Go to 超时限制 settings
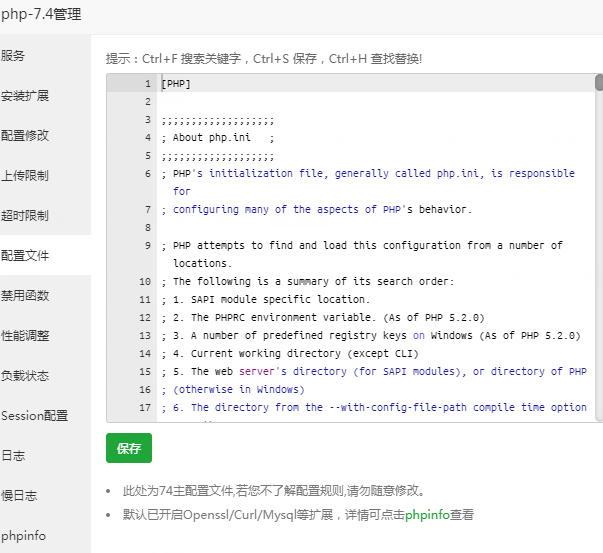 [x=25, y=215]
